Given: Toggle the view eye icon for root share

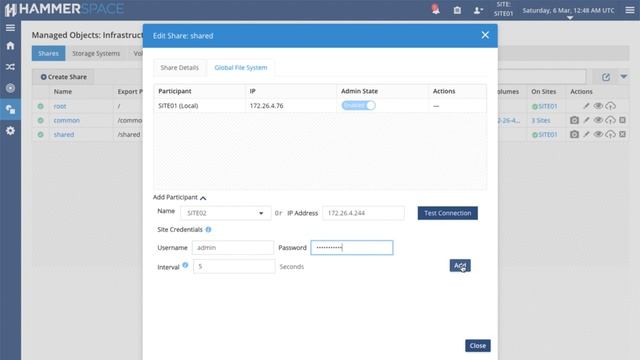Looking at the screenshot, I should (x=598, y=106).
